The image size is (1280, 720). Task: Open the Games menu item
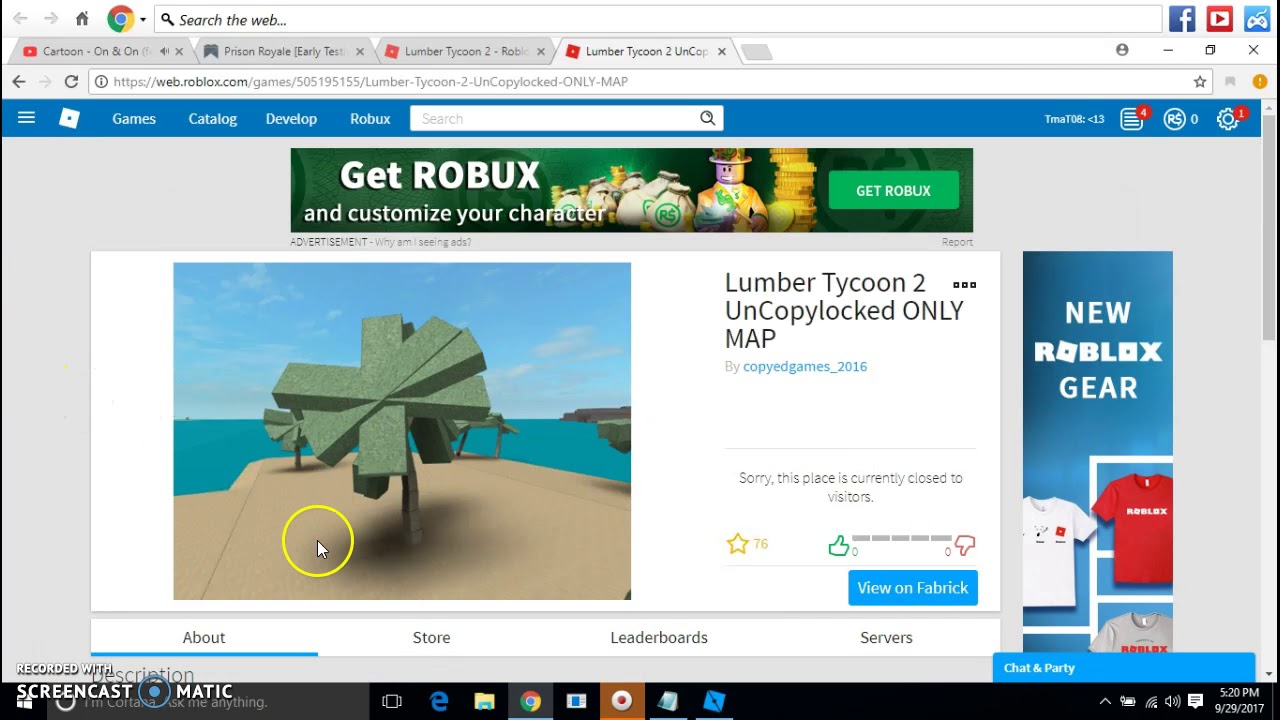pyautogui.click(x=134, y=119)
